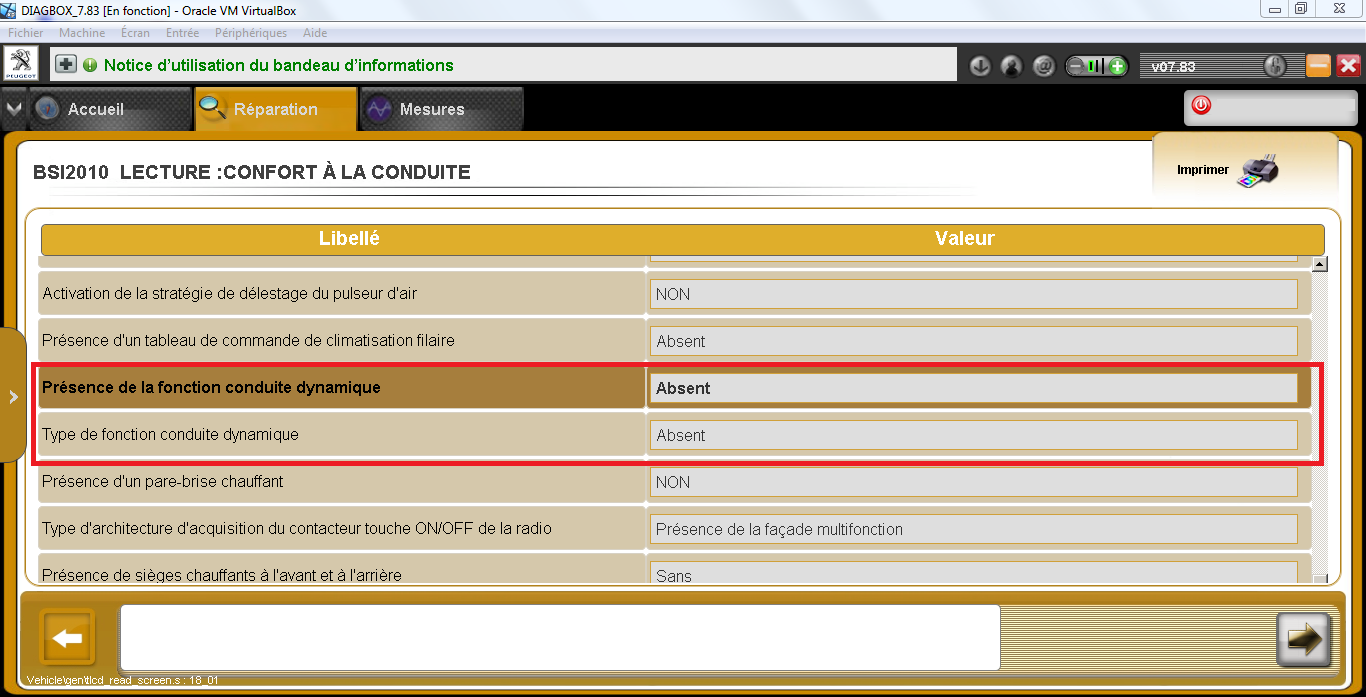Go forward using the right arrow button
Screen dimensions: 1366x697
click(x=1303, y=638)
